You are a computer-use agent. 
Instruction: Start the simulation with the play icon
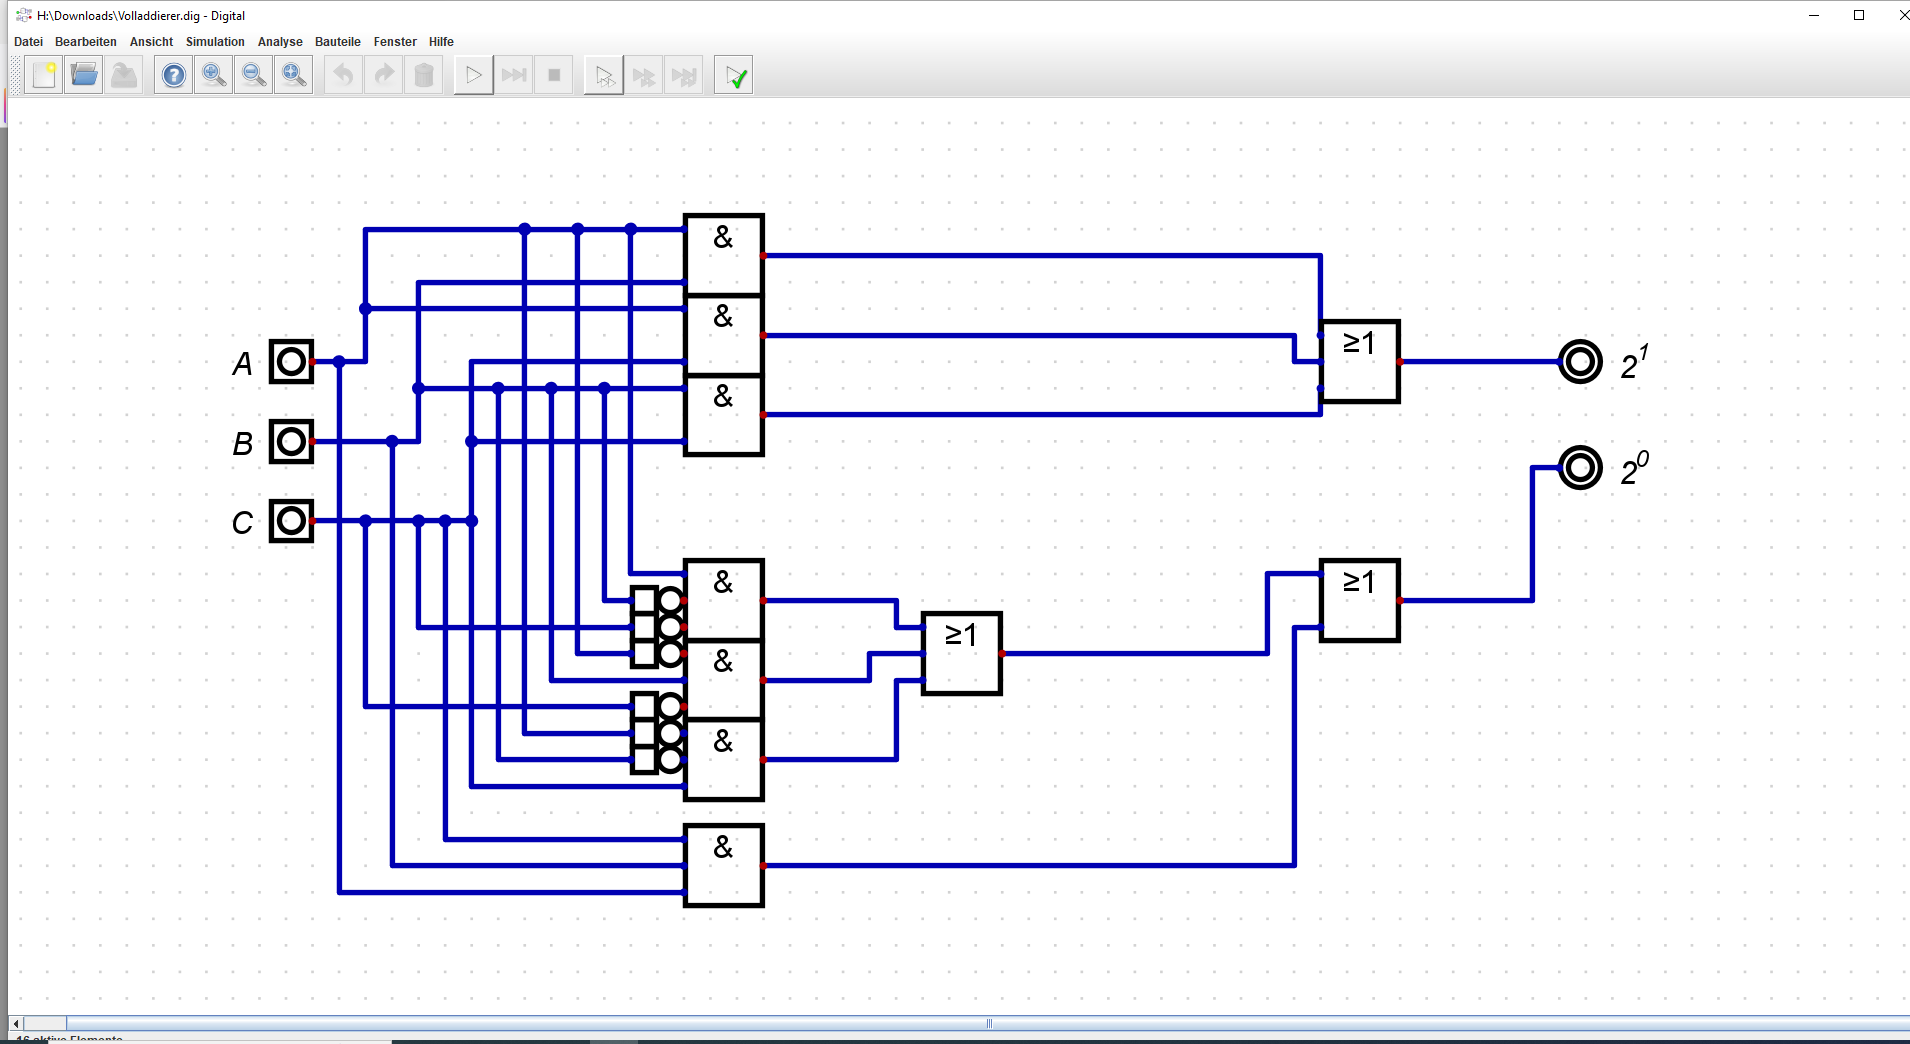click(x=474, y=75)
